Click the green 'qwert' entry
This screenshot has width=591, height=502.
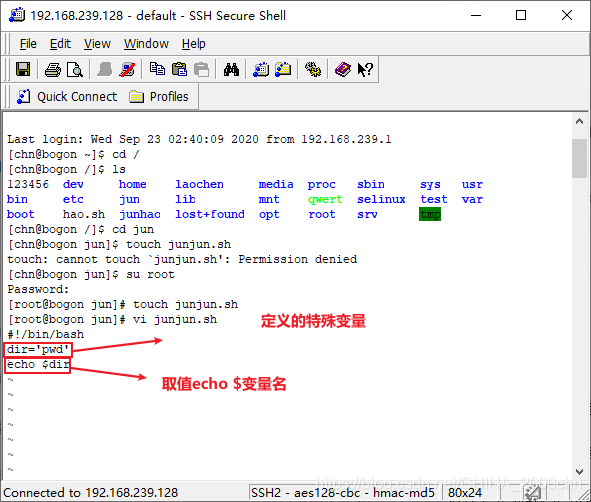click(325, 199)
